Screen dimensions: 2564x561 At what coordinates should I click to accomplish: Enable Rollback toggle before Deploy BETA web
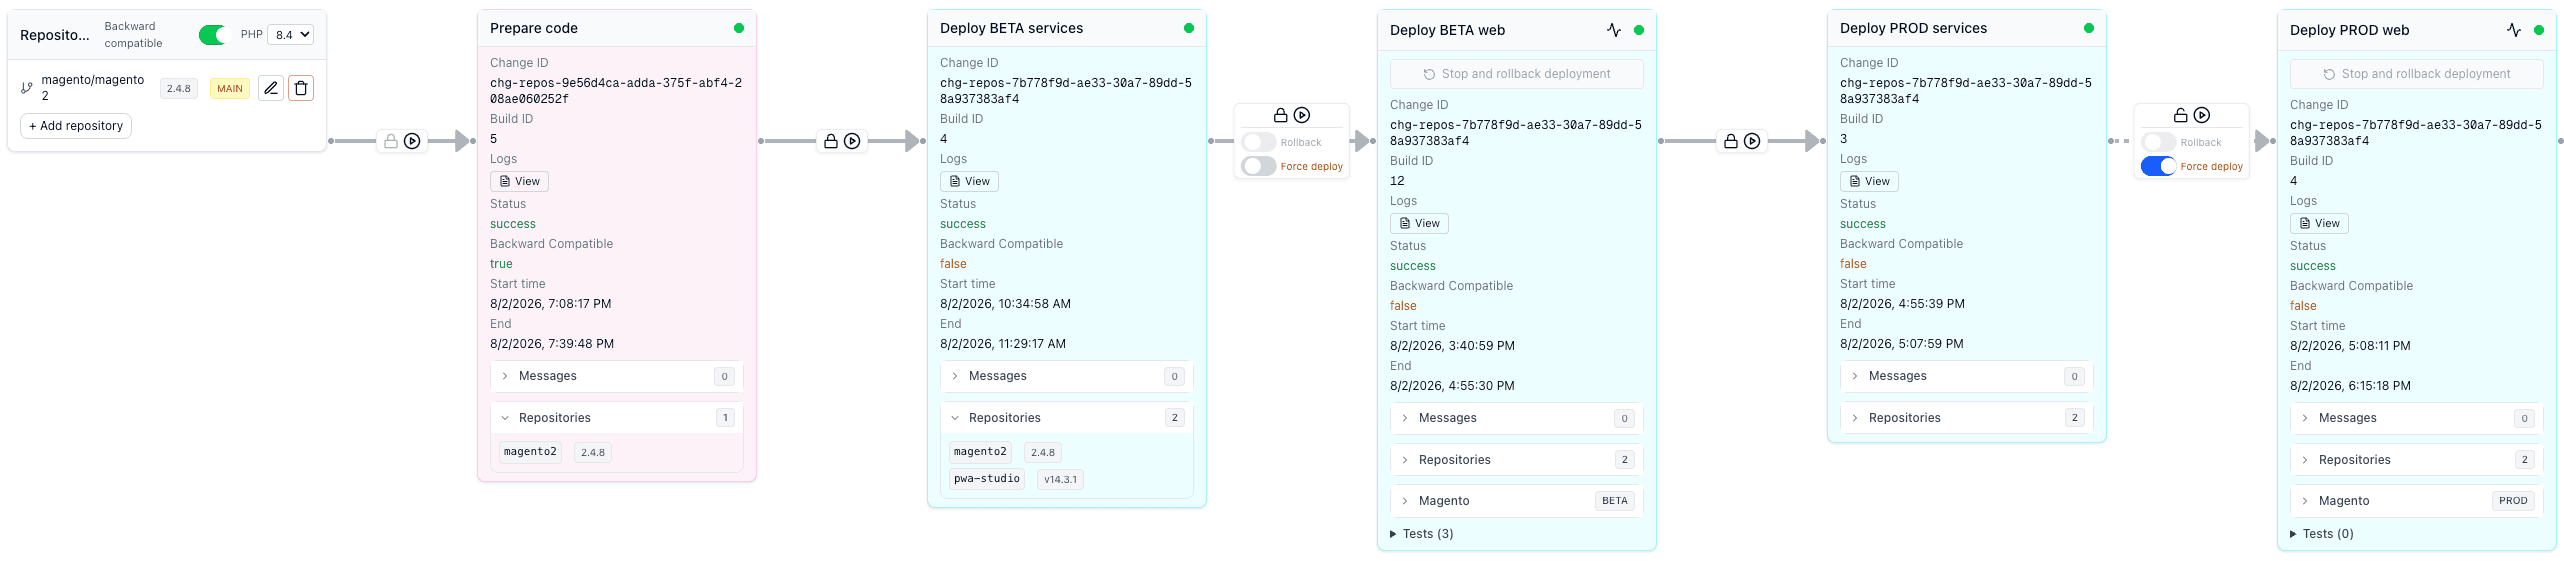[x=1259, y=142]
